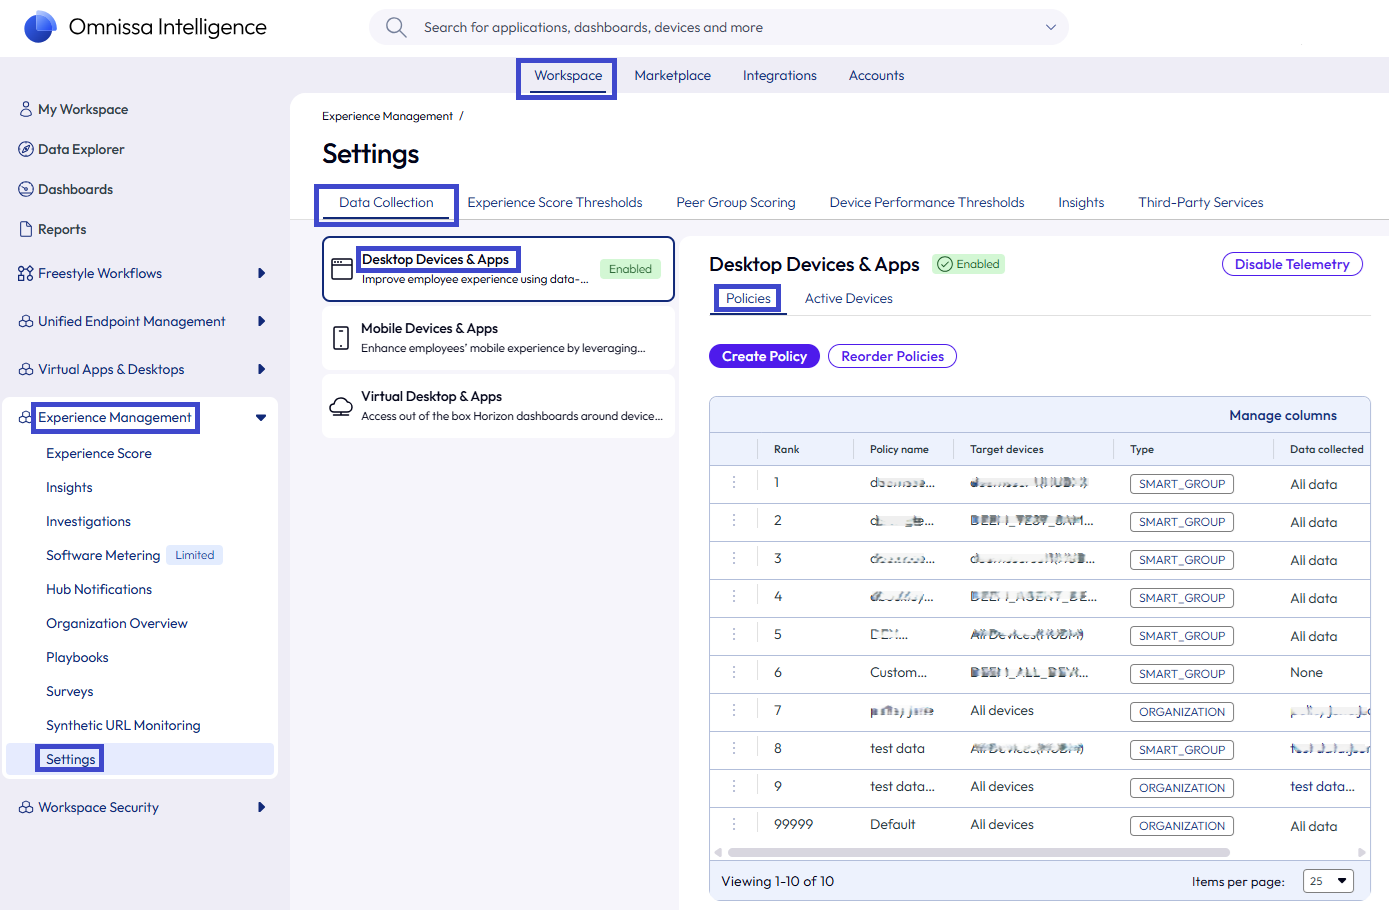Expand the search bar dropdown chevron
This screenshot has height=910, width=1389.
pyautogui.click(x=1051, y=27)
